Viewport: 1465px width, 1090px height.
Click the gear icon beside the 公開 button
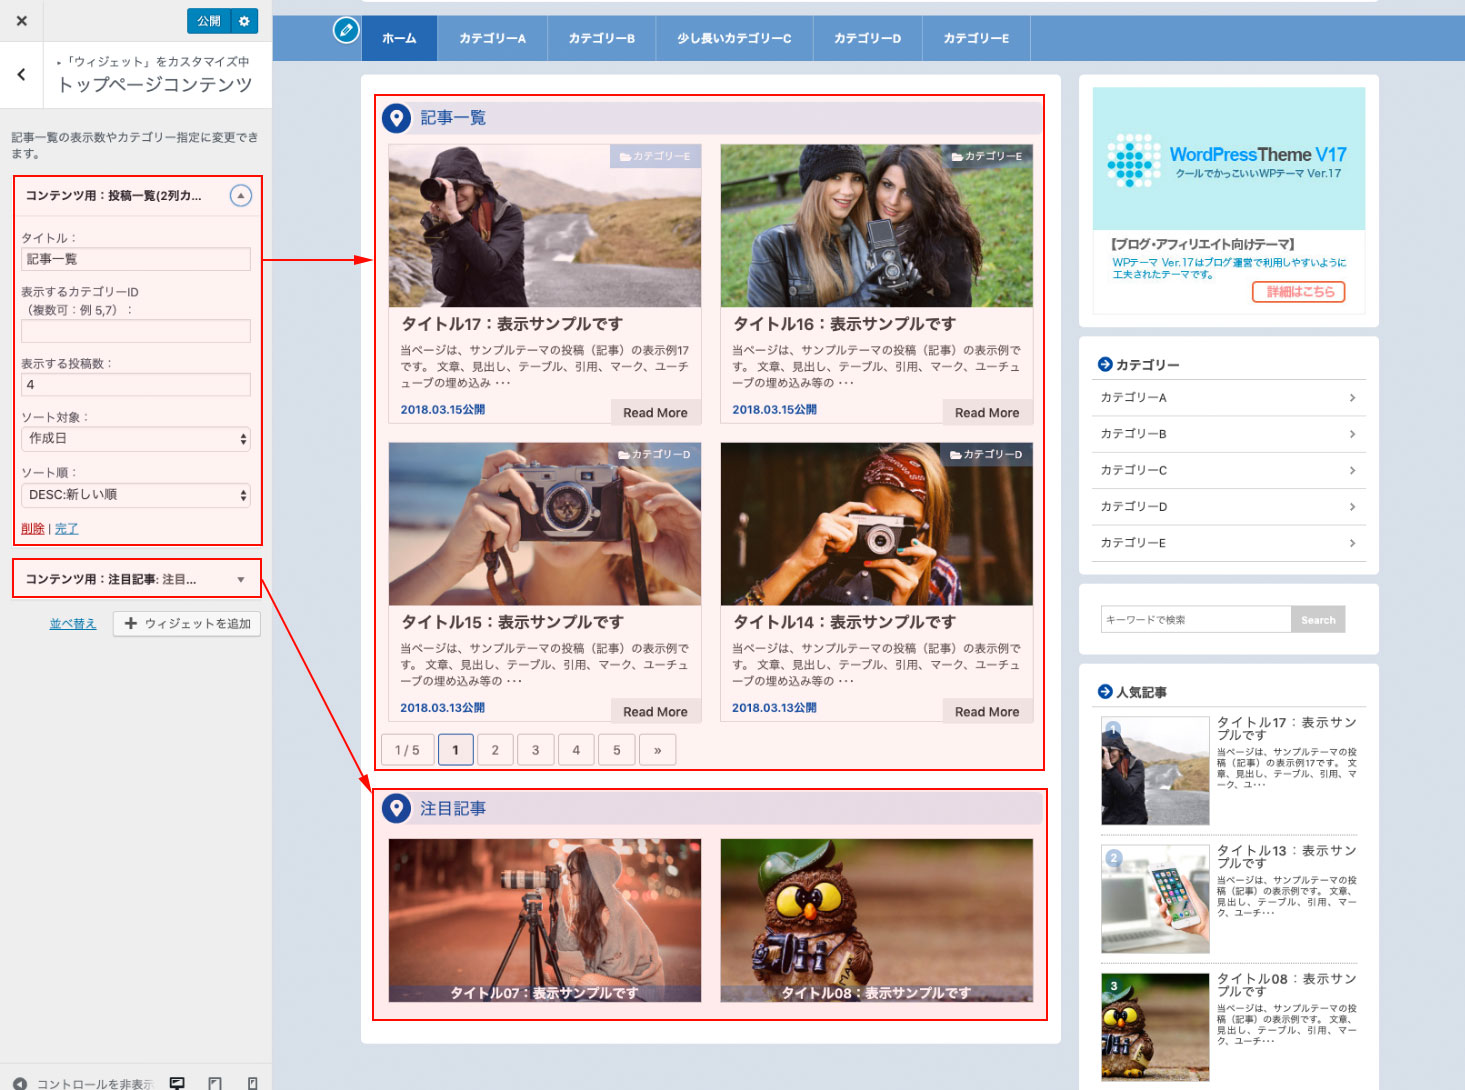pyautogui.click(x=244, y=21)
